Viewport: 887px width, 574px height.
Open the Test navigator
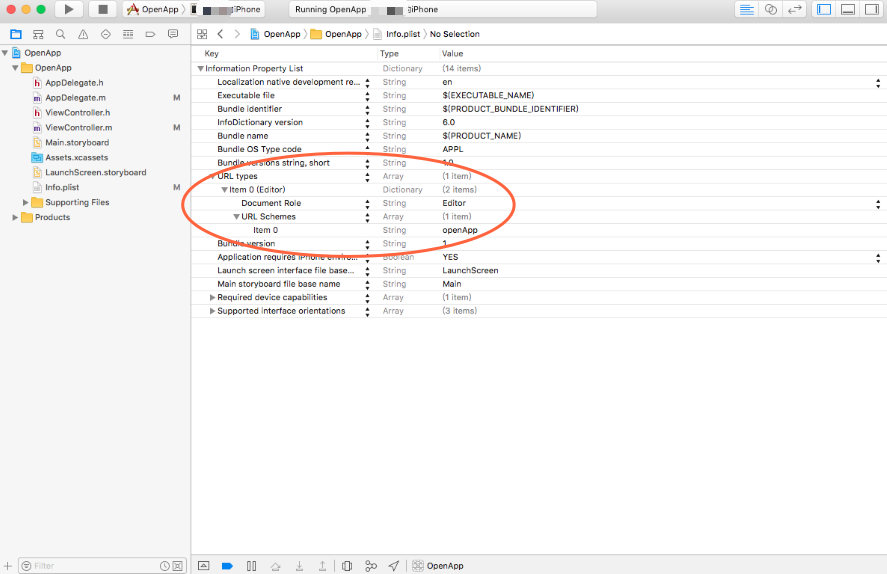coord(106,34)
